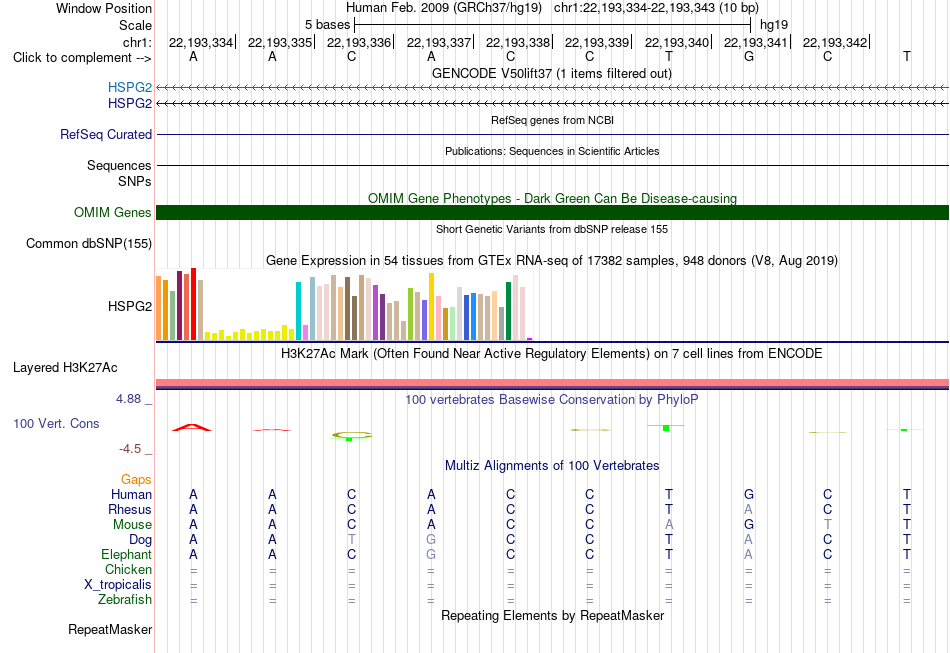Click the Sequences track label
Screen dimensions: 950x653
[x=119, y=165]
